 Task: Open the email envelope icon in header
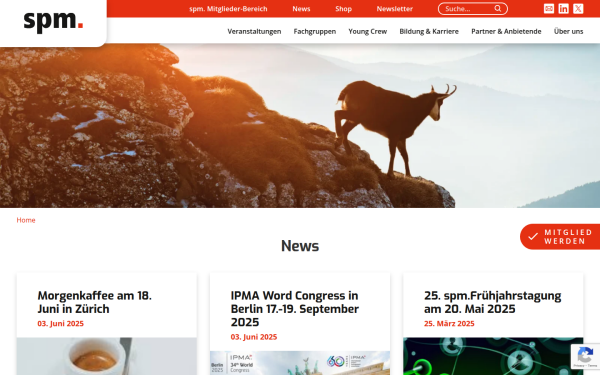click(x=549, y=8)
